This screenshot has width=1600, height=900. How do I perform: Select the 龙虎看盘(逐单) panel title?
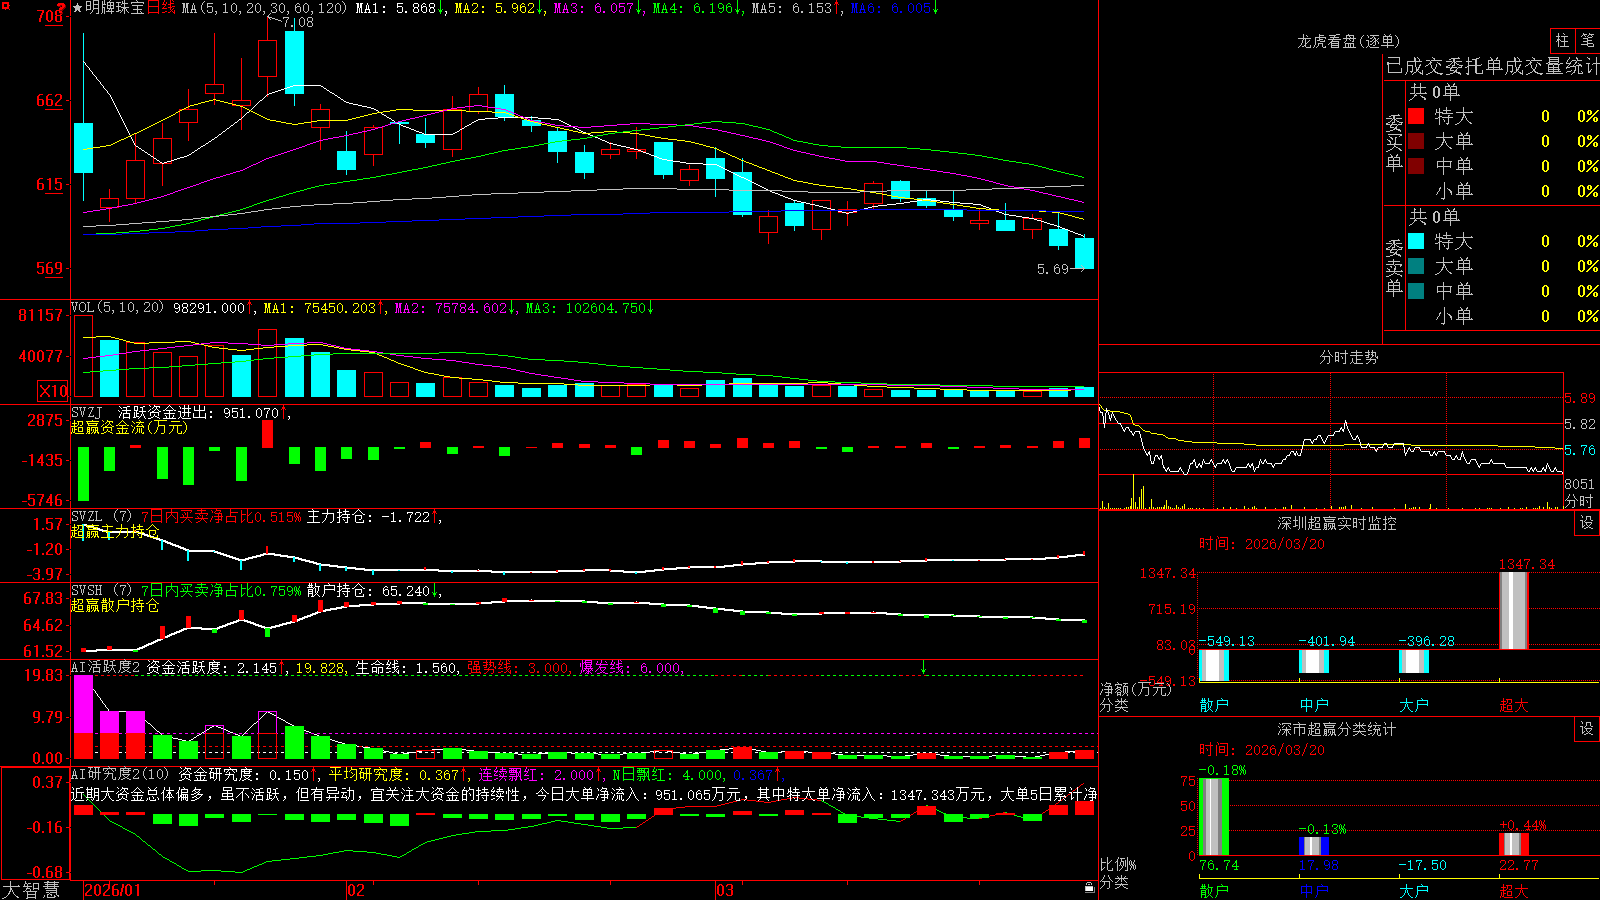[x=1349, y=41]
